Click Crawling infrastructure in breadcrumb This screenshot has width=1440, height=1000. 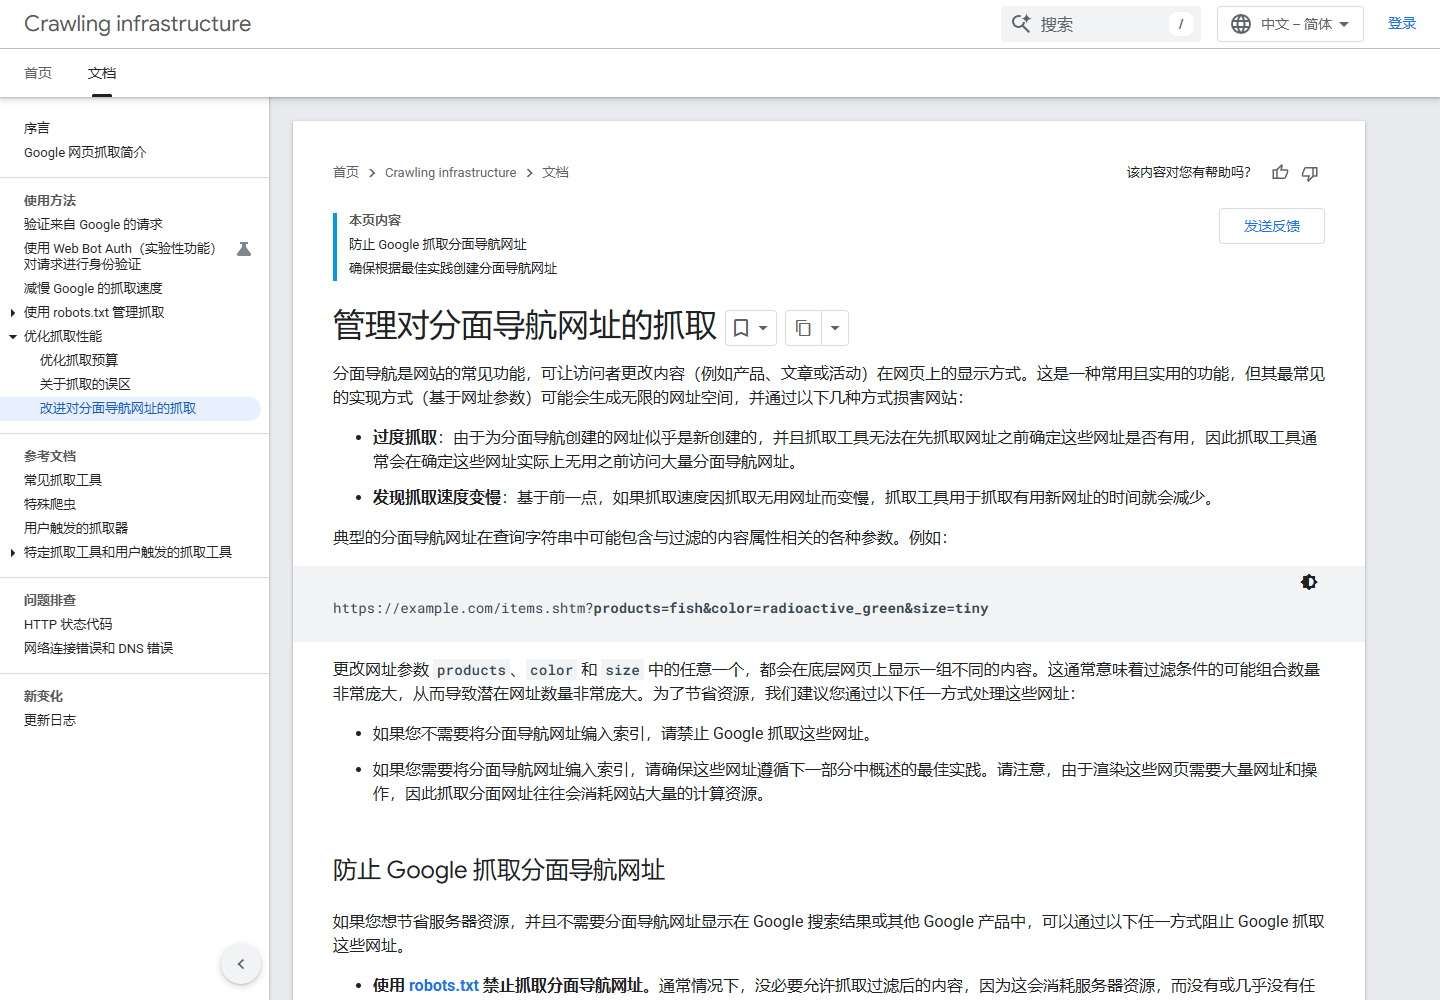[x=451, y=173]
